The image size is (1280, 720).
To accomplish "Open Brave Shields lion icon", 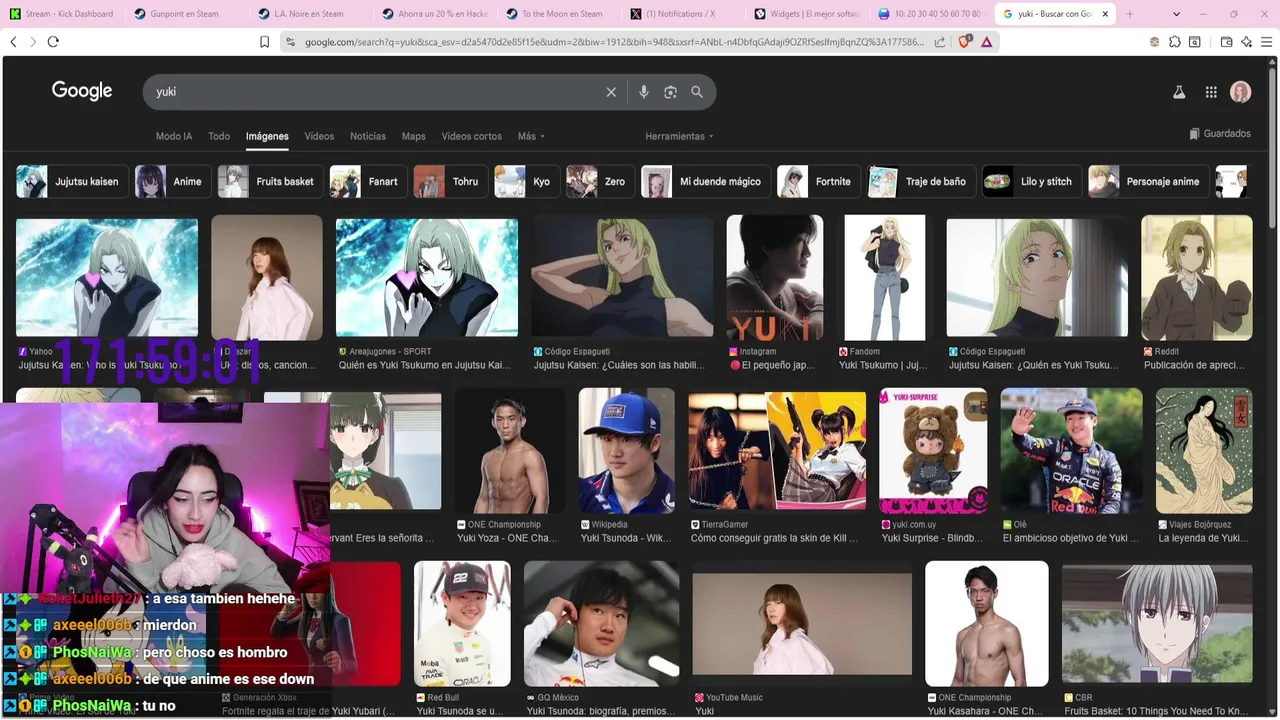I will point(965,42).
